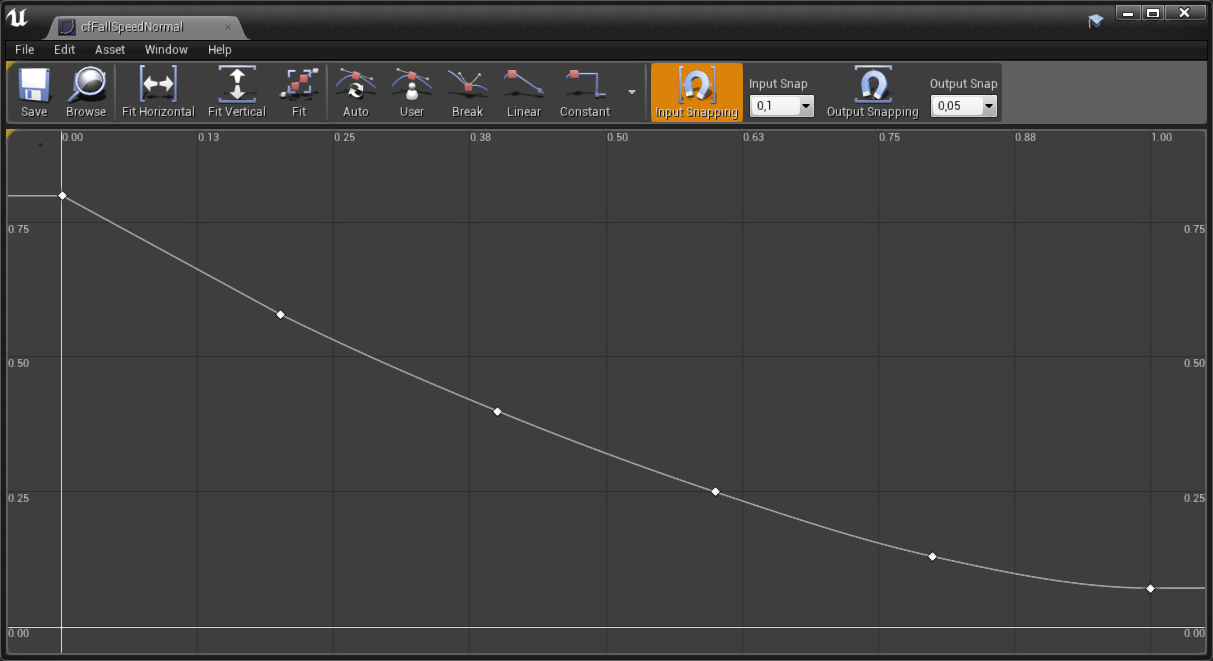The image size is (1213, 661).
Task: Maximize the editor window
Action: tap(1153, 13)
